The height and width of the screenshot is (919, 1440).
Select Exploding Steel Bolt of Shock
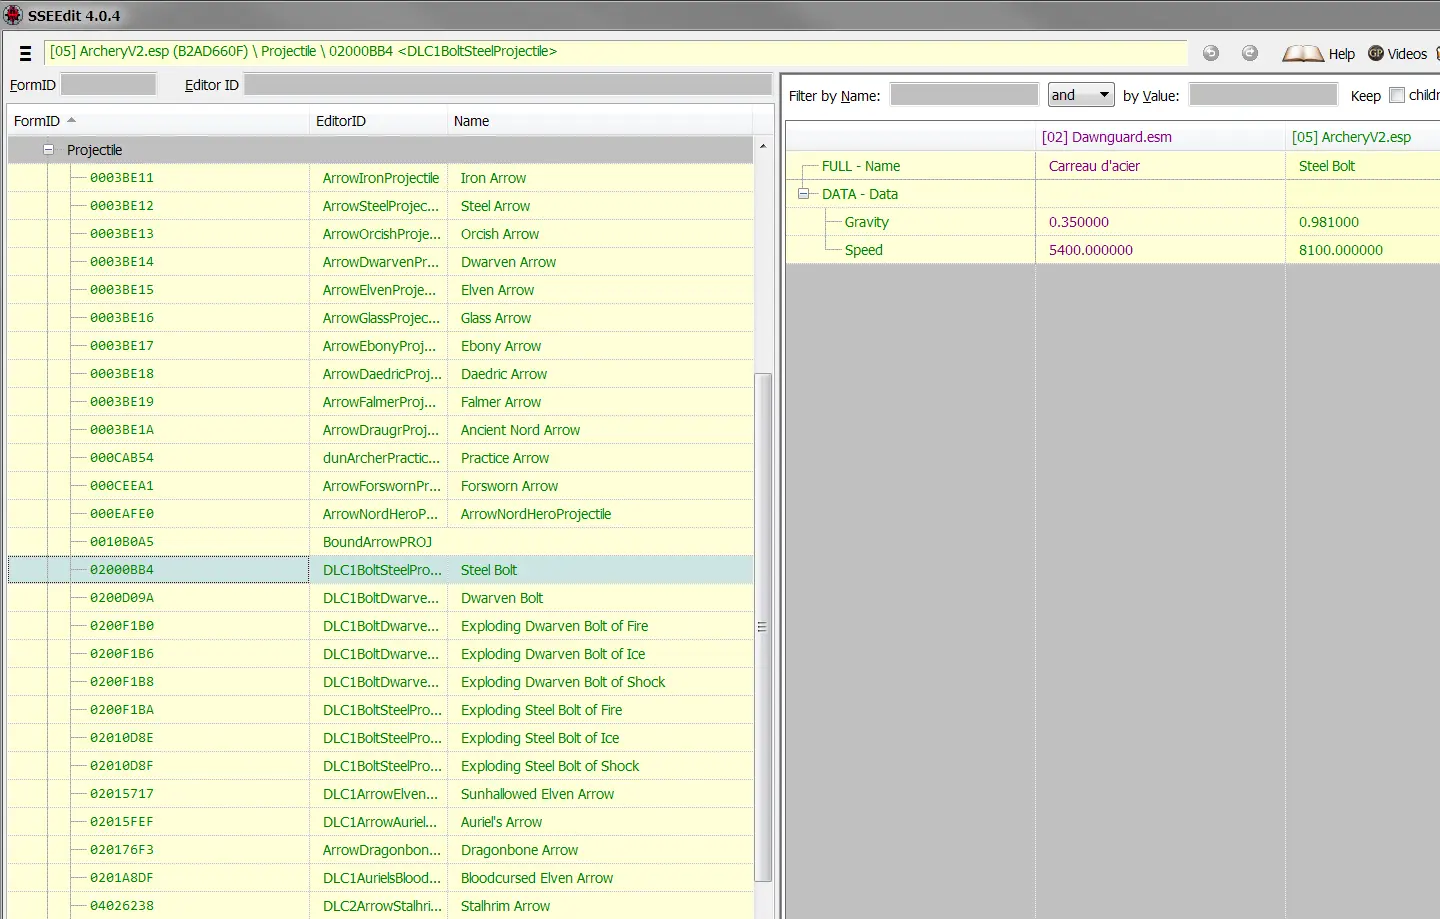pyautogui.click(x=380, y=766)
